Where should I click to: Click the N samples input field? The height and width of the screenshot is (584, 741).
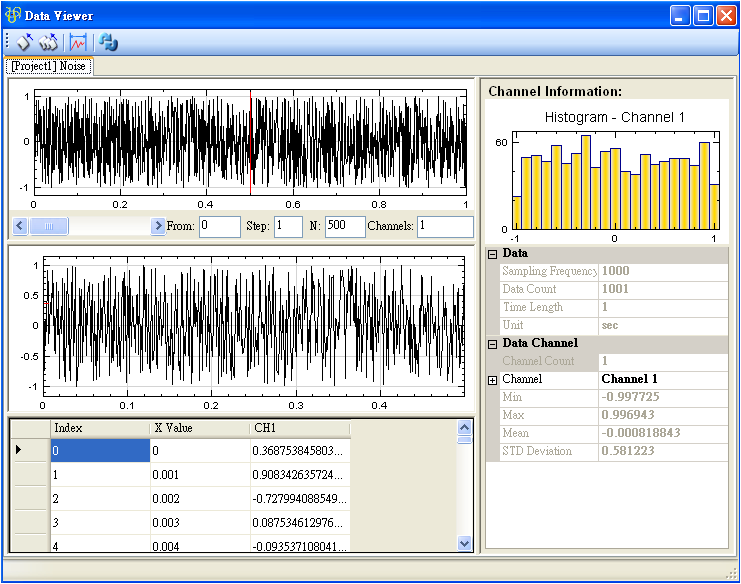344,226
